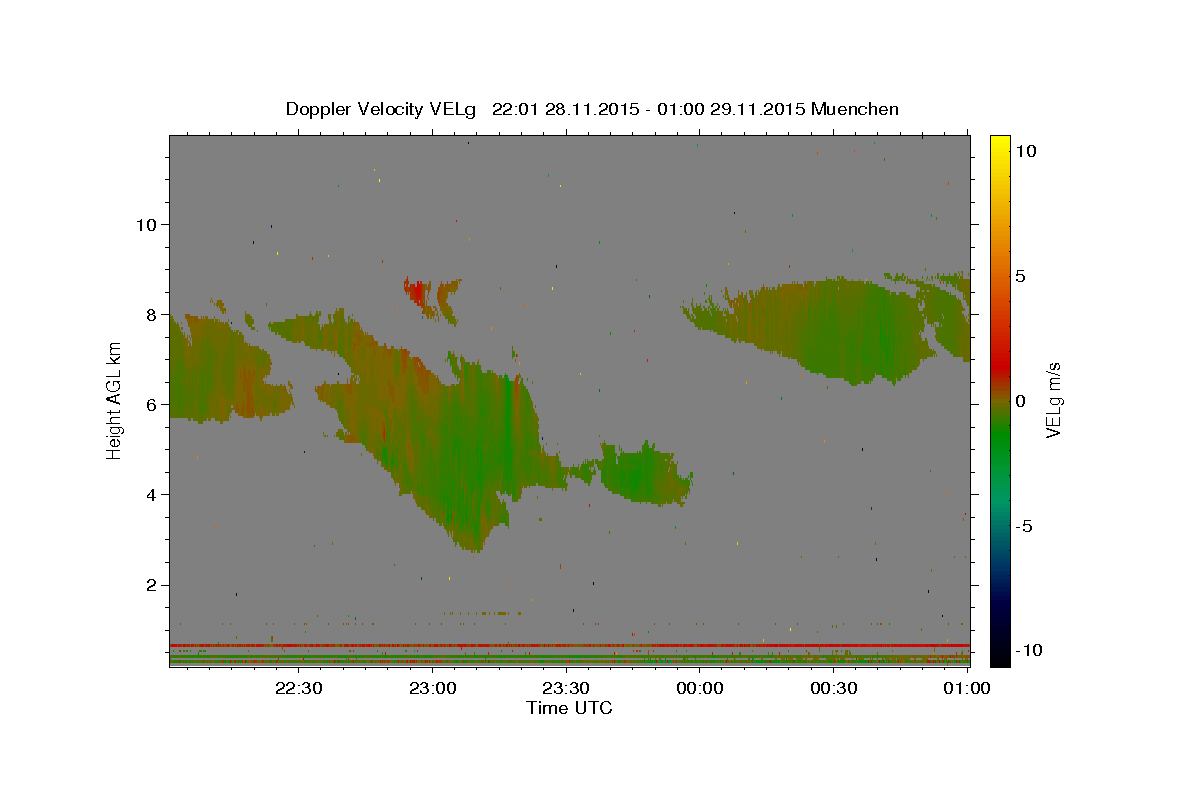Click the colorbar value 0 label
This screenshot has height=800, width=1200.
click(1021, 400)
